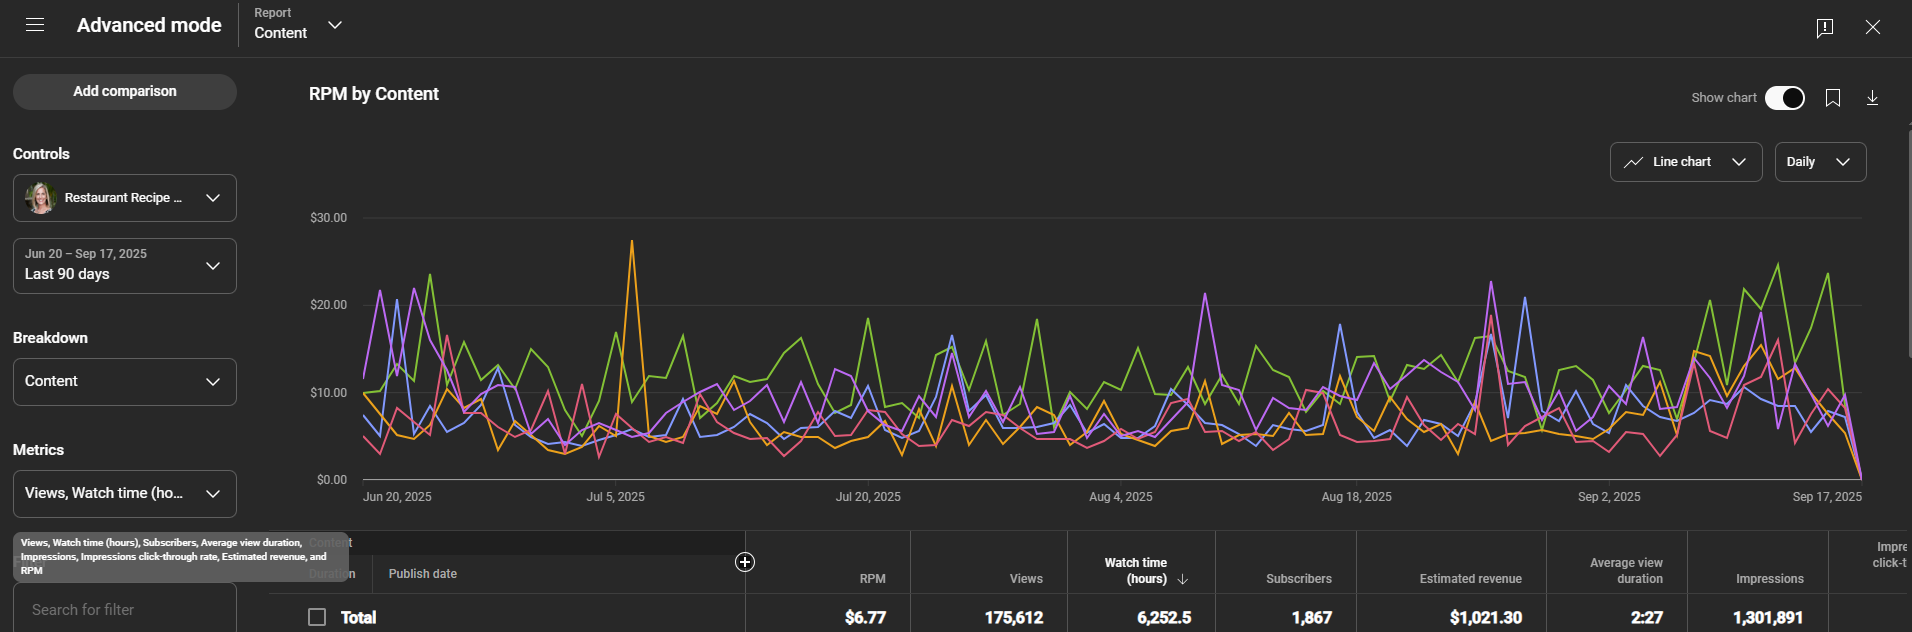Sort by the Subscribers column header
1912x632 pixels.
[x=1299, y=579]
